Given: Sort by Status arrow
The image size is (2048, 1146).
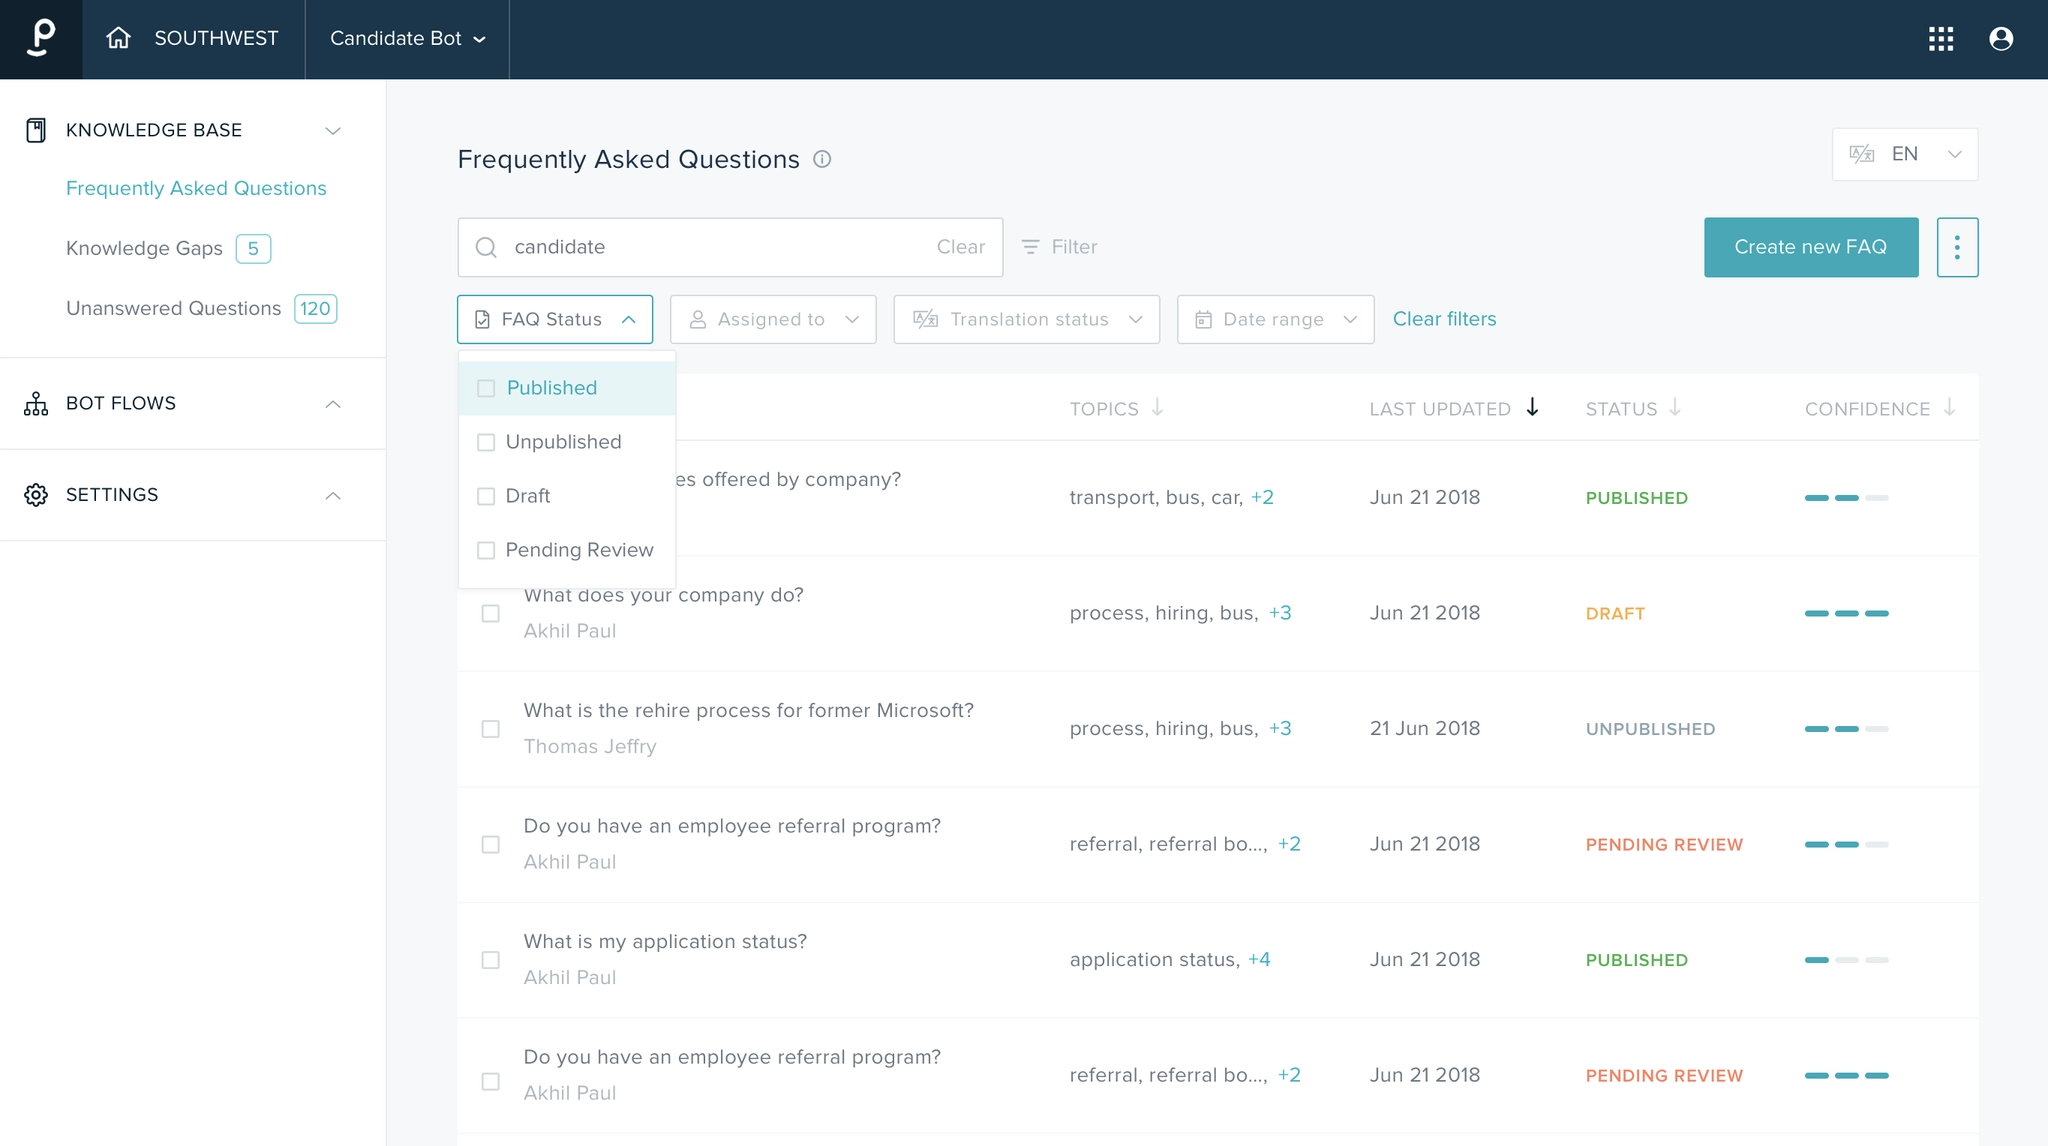Looking at the screenshot, I should tap(1675, 408).
